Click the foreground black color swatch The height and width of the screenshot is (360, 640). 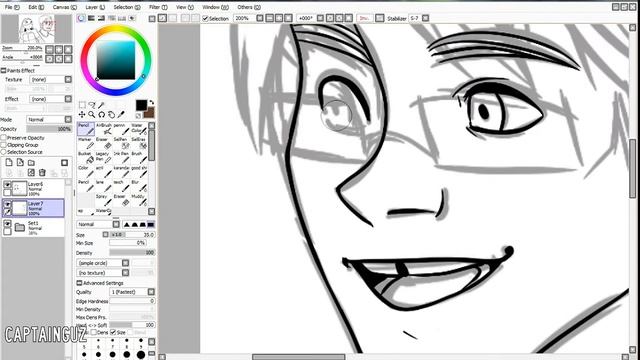141,105
